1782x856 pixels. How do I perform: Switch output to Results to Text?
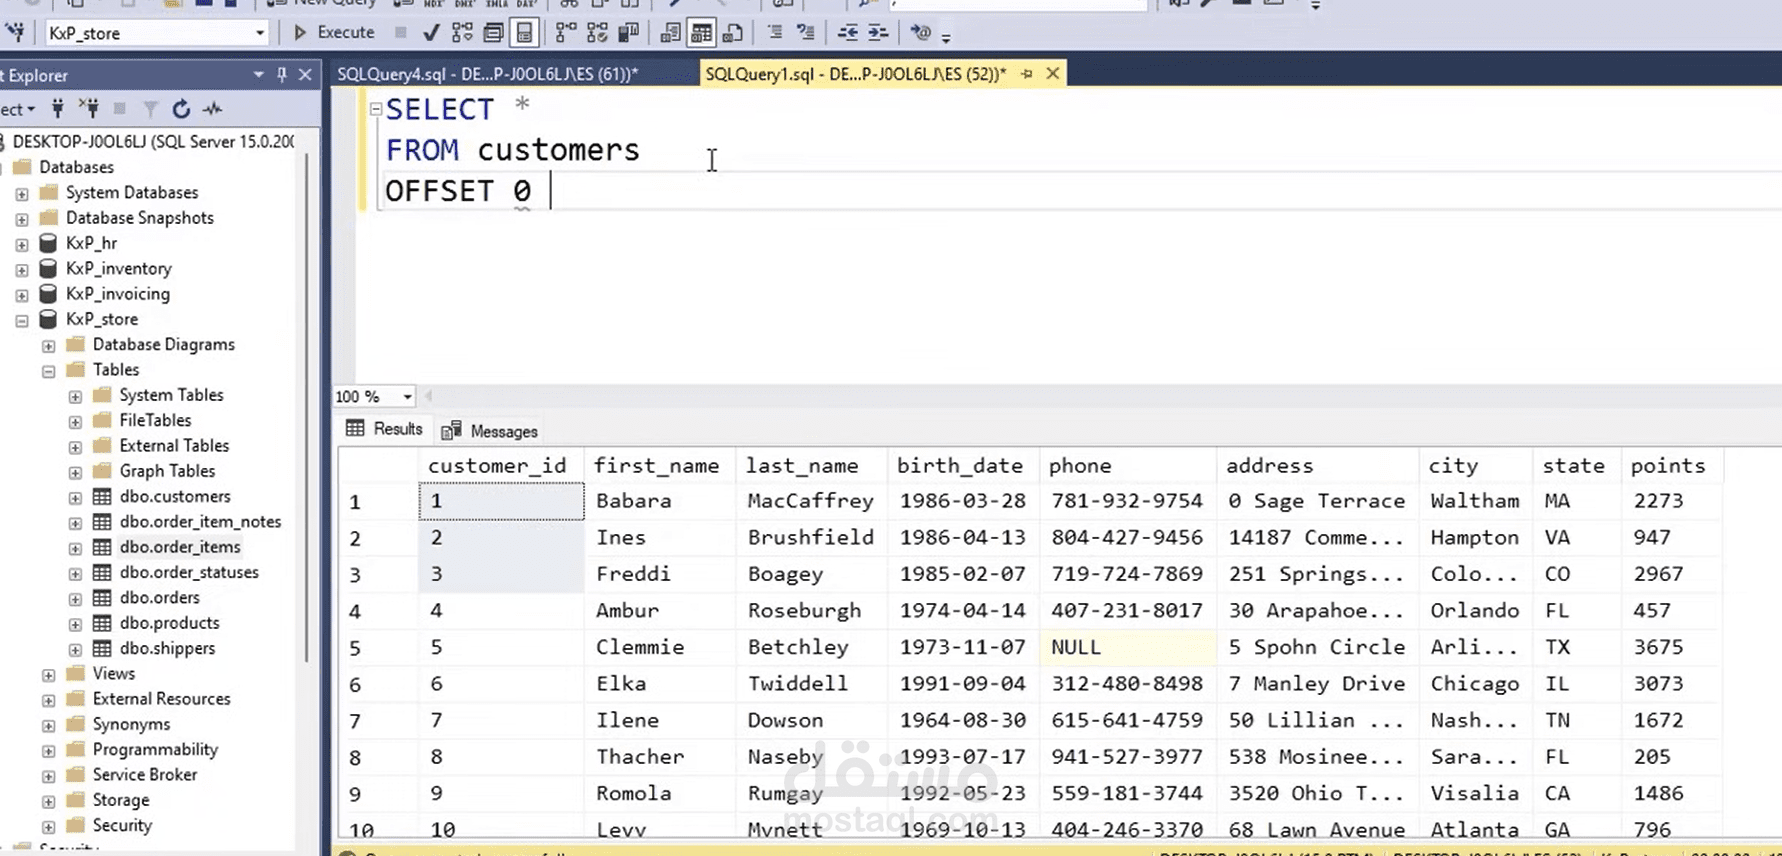[670, 33]
